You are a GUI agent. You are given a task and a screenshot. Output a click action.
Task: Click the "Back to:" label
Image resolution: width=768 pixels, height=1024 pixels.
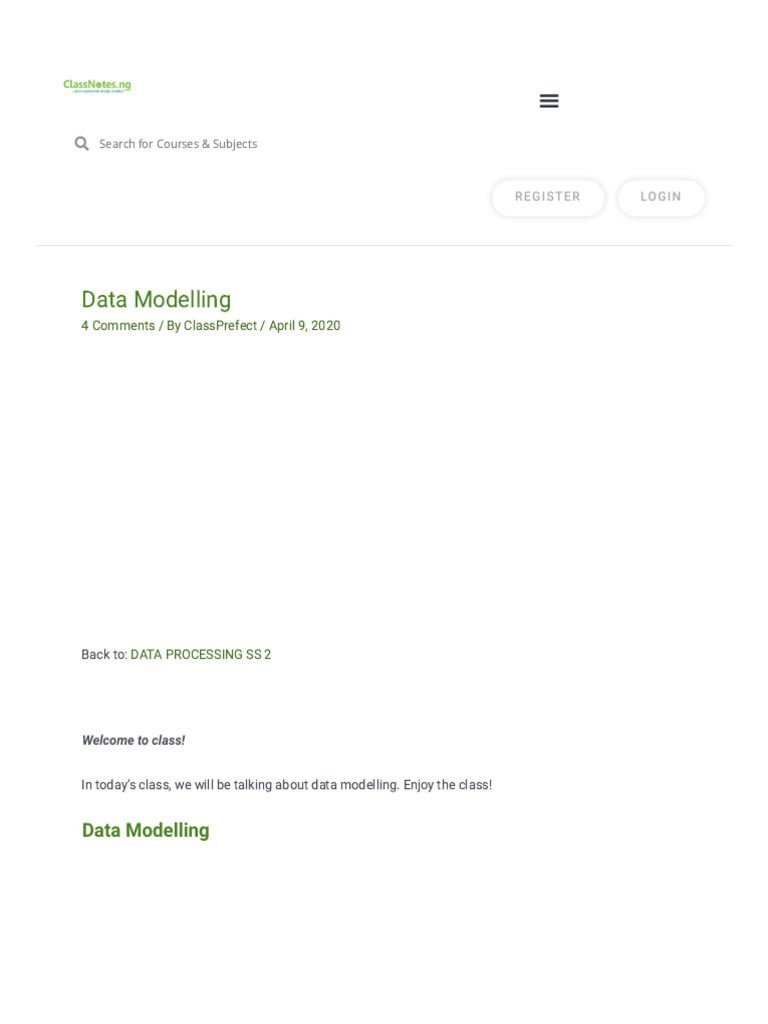point(104,655)
